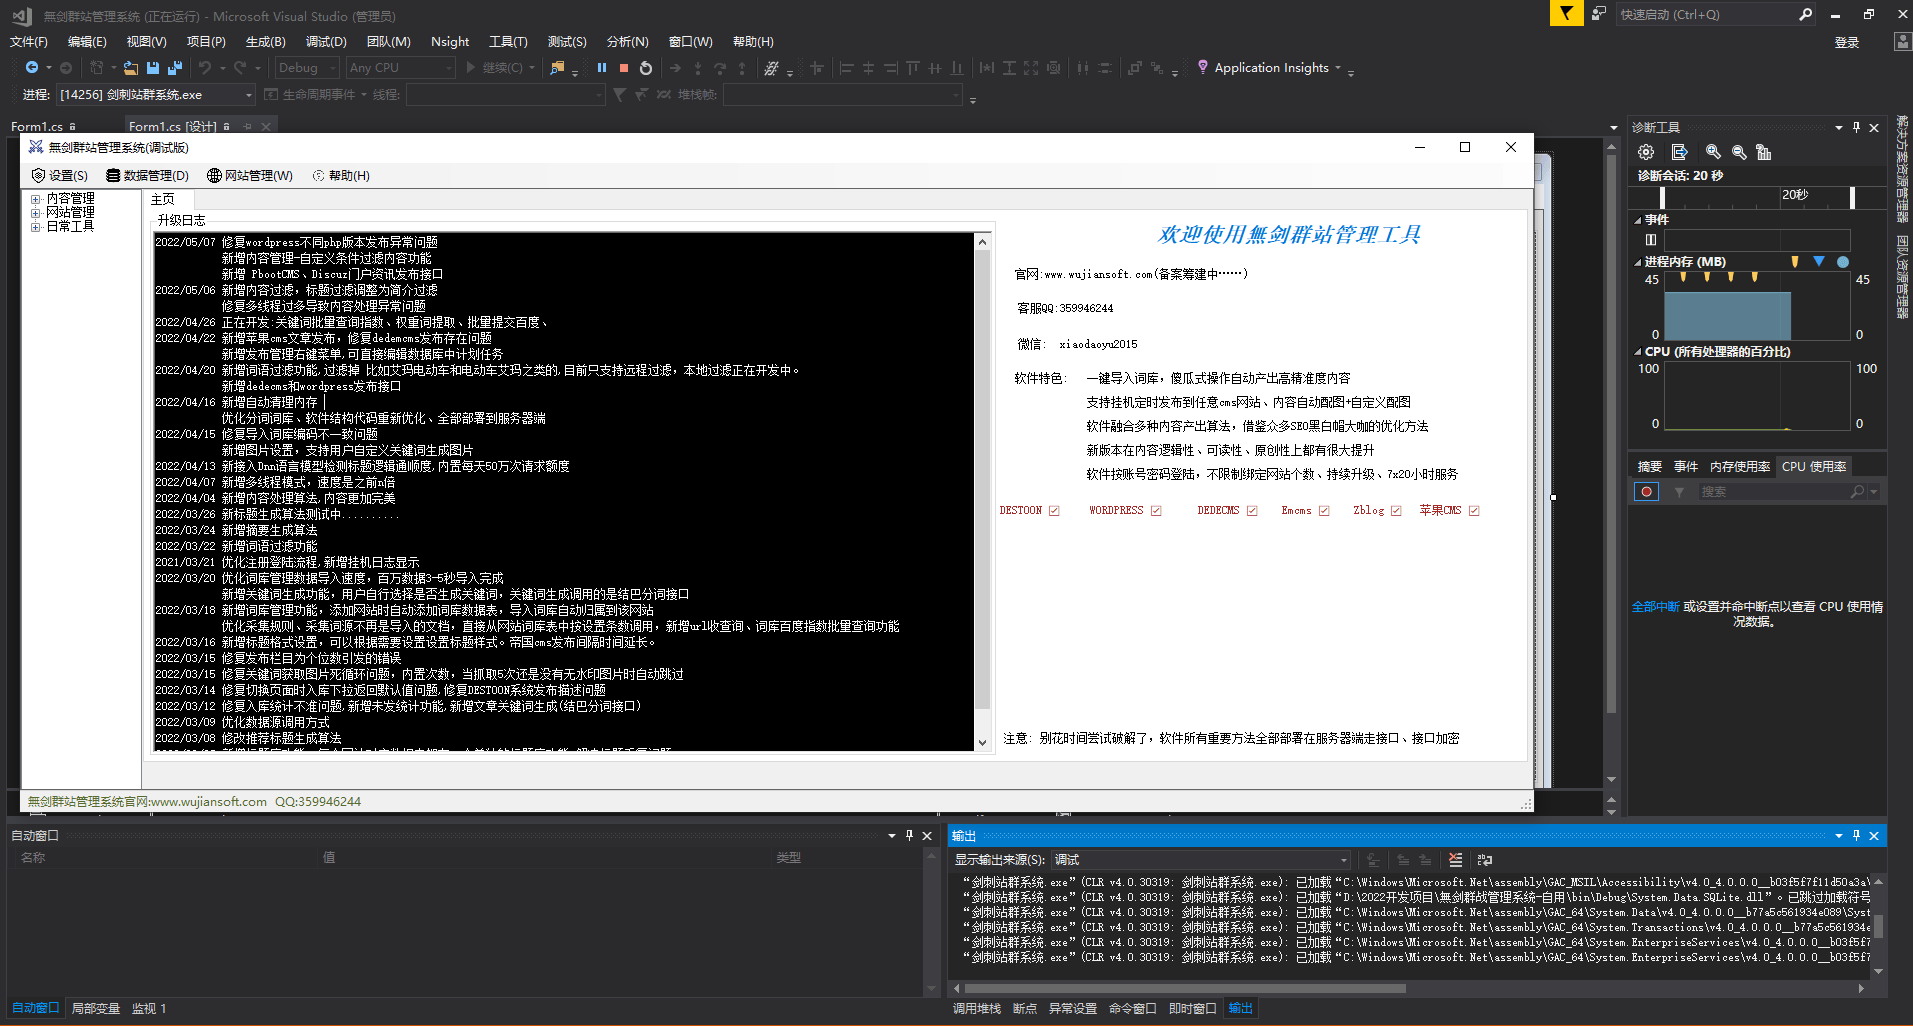The image size is (1913, 1026).
Task: Open diagnostic tools settings gear icon
Action: click(x=1646, y=152)
